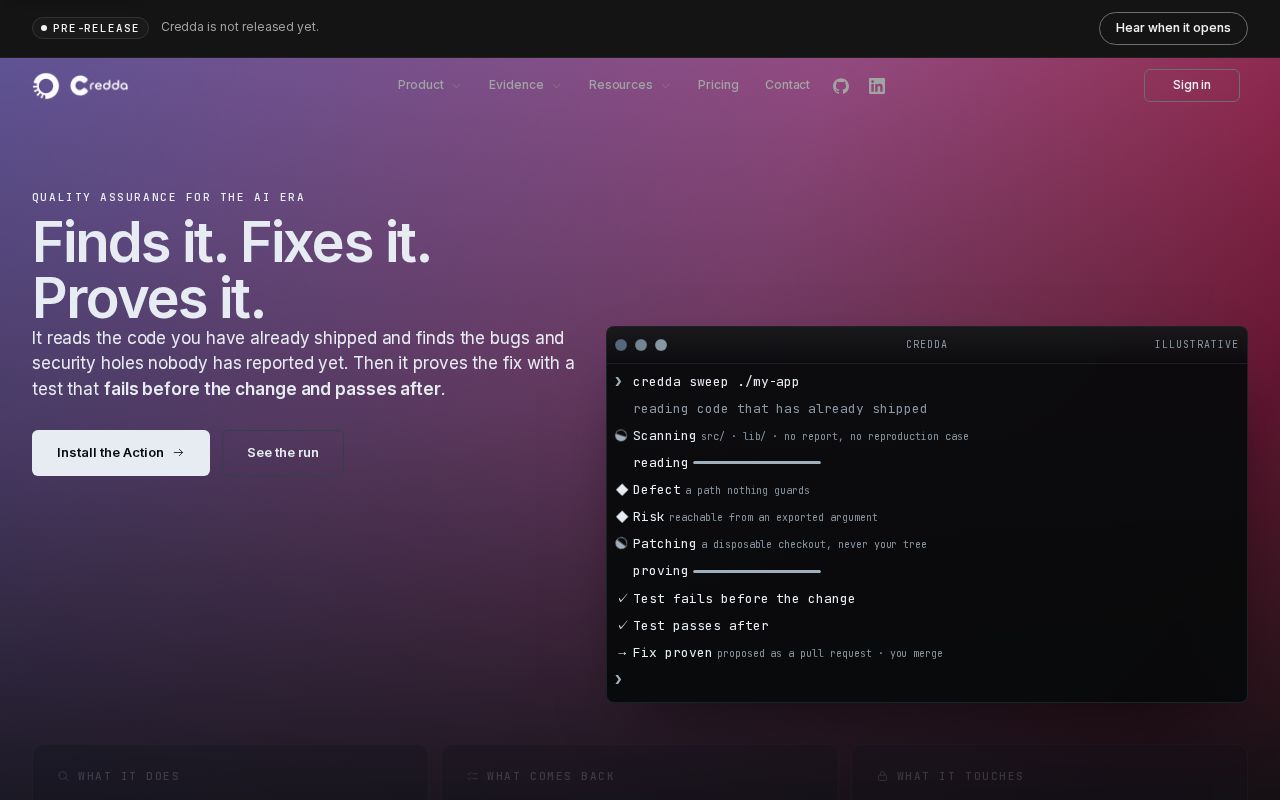Expand the Resources dropdown menu
Image resolution: width=1280 pixels, height=800 pixels.
tap(630, 85)
